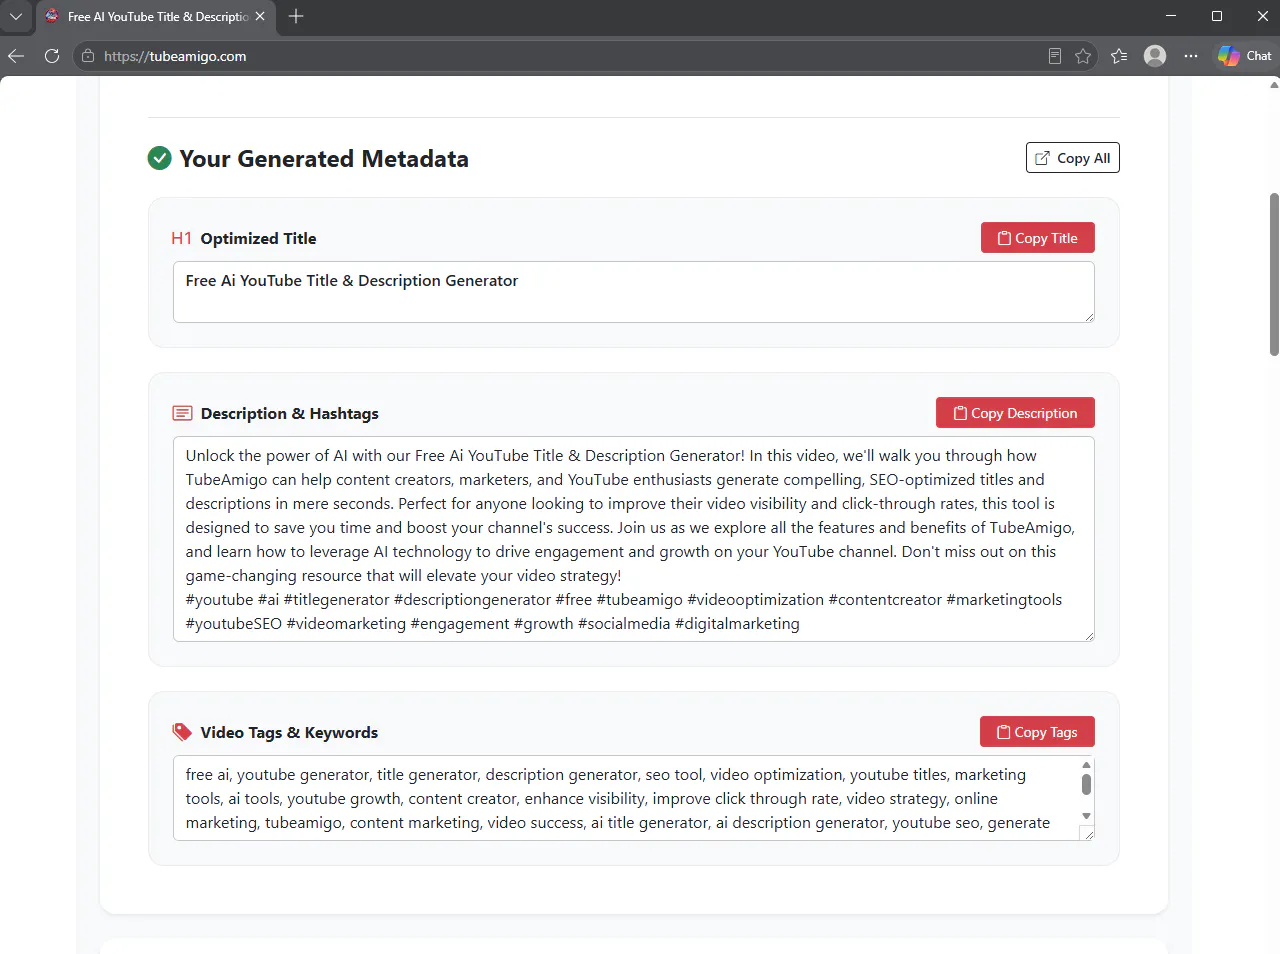The height and width of the screenshot is (954, 1280).
Task: Click the green checkmark beside Your Generated Metadata
Action: pyautogui.click(x=160, y=158)
